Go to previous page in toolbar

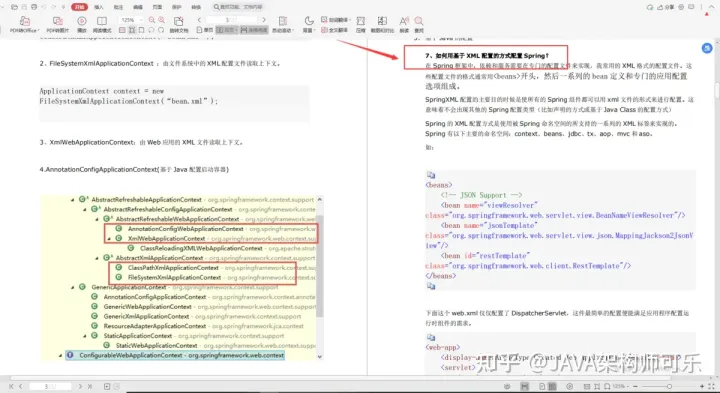[199, 20]
